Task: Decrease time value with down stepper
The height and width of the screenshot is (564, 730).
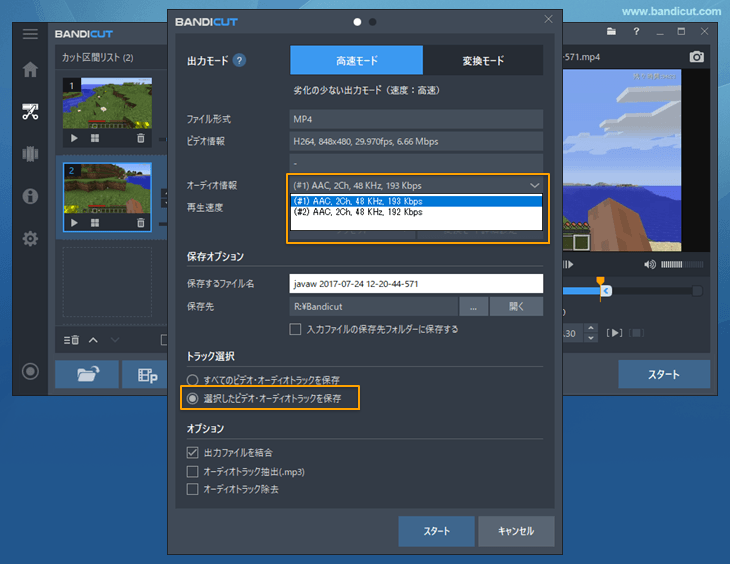Action: (x=591, y=338)
